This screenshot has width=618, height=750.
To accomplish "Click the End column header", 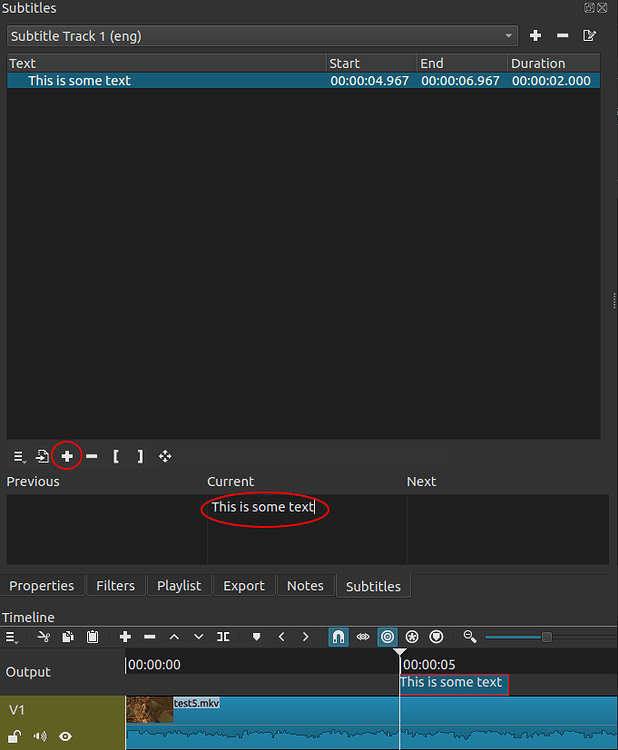I will coord(462,63).
